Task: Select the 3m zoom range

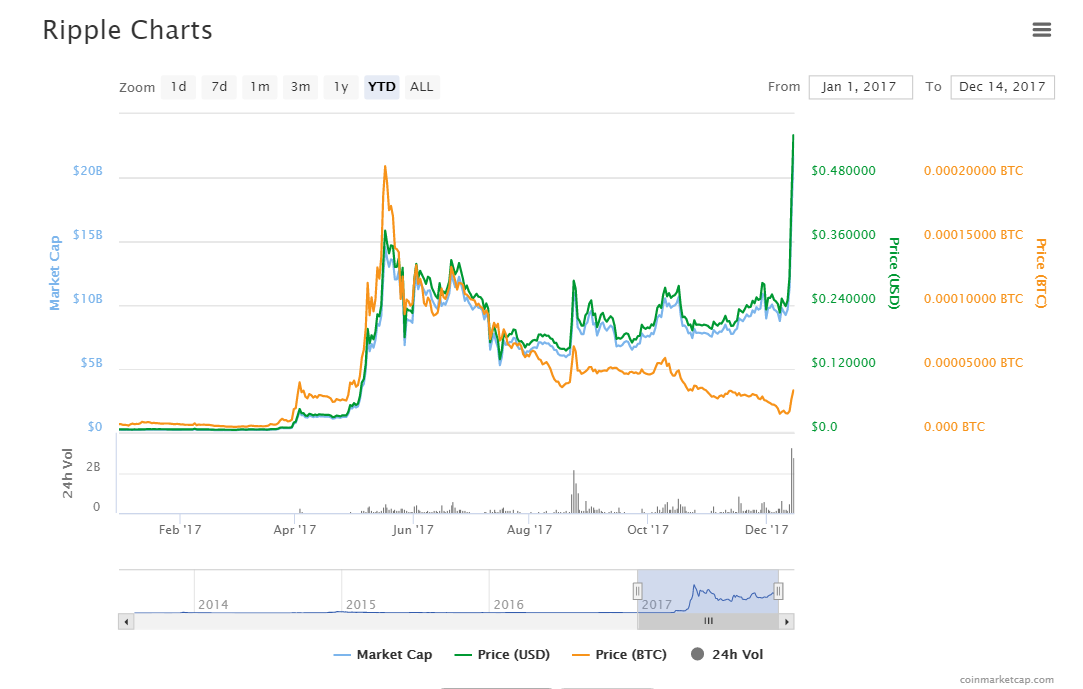Action: (300, 87)
